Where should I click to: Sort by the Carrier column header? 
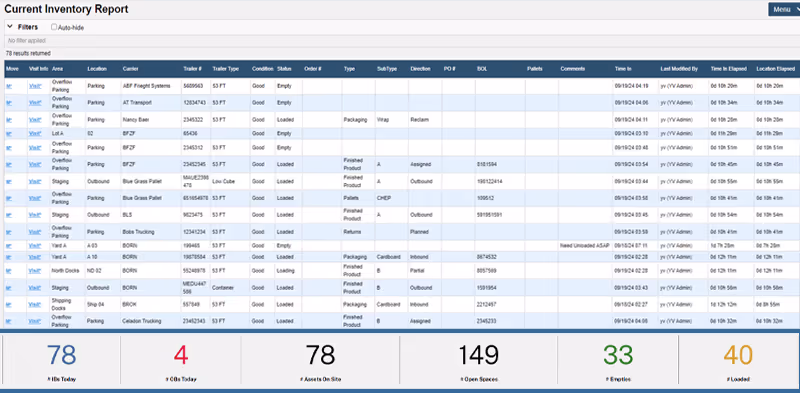[131, 69]
